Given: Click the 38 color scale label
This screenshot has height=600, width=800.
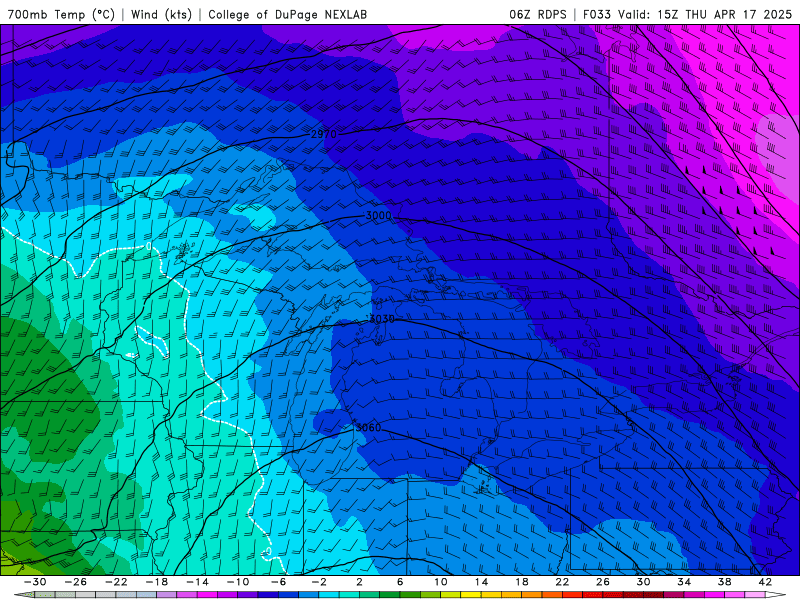Looking at the screenshot, I should (x=724, y=582).
